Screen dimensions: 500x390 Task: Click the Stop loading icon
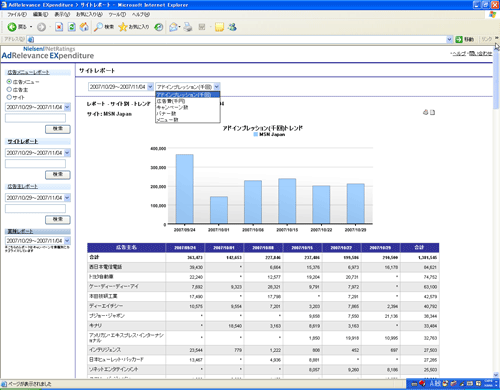point(59,27)
